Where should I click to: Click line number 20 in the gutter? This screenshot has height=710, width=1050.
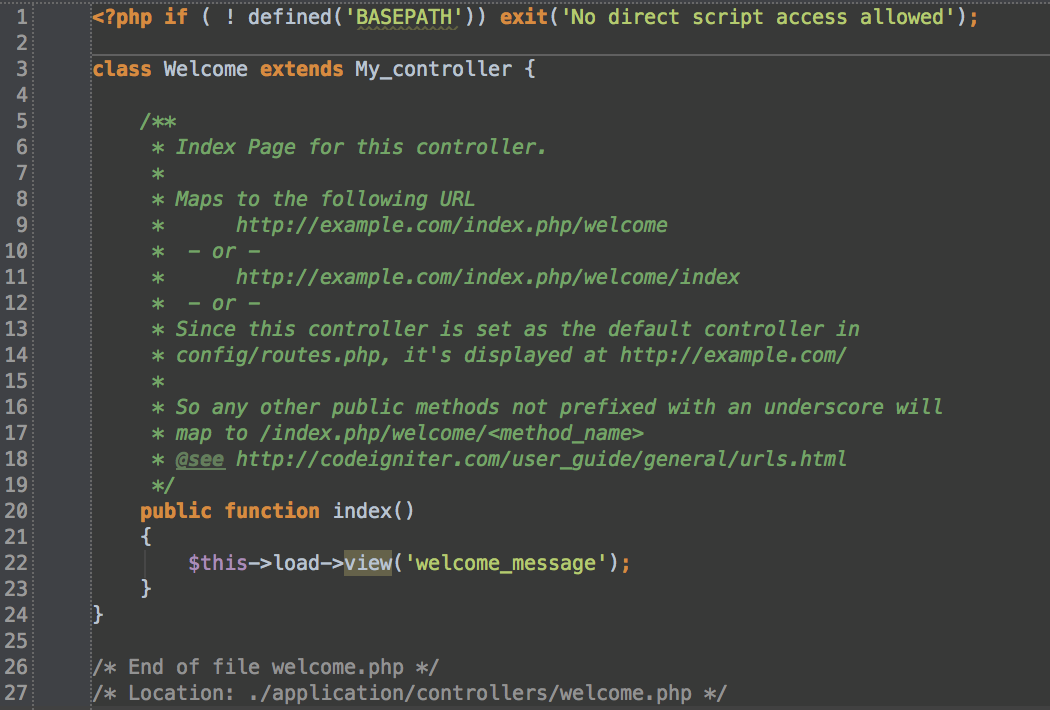[16, 511]
